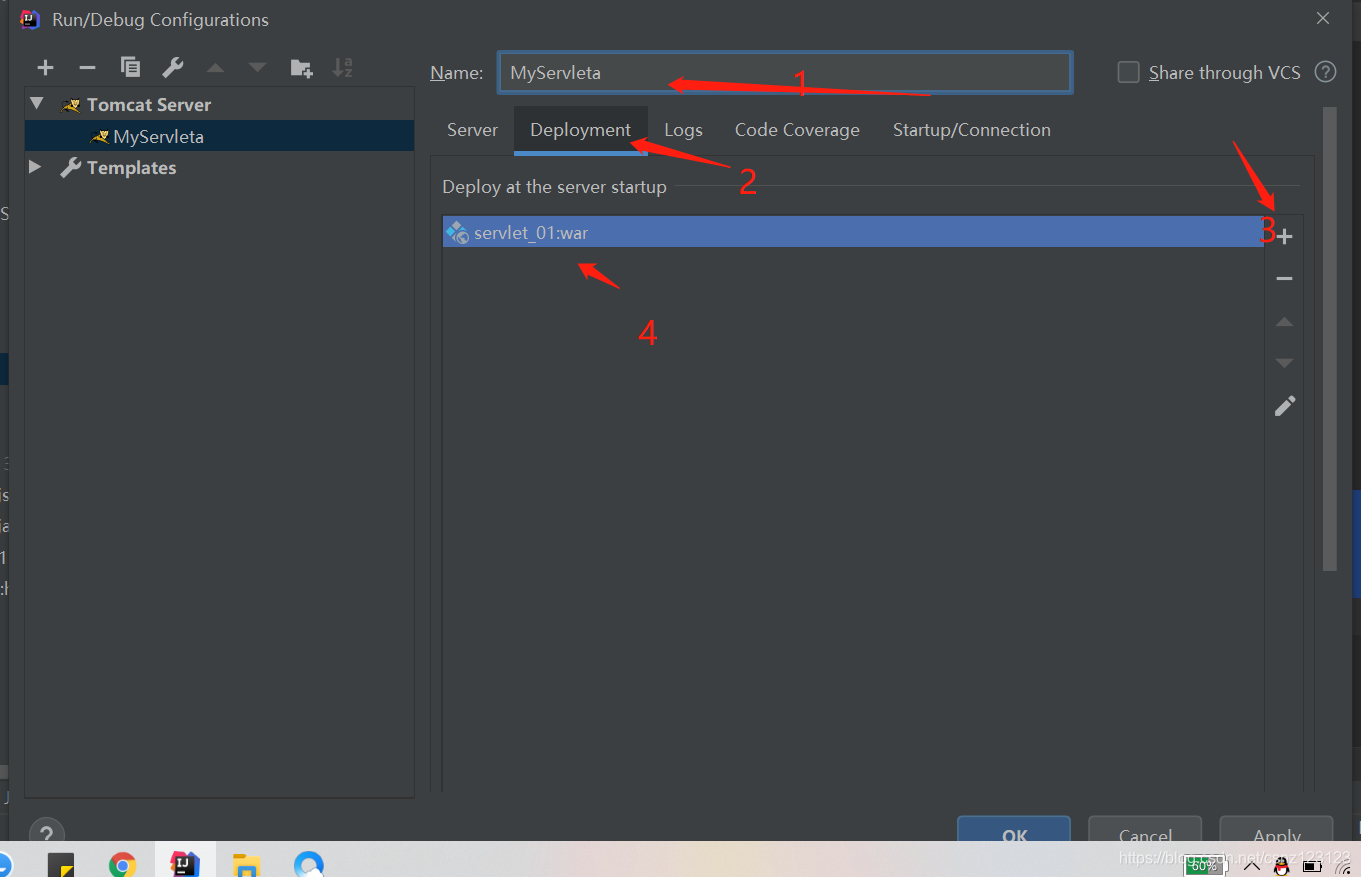Add a new run configuration
This screenshot has height=877, width=1361.
(x=45, y=68)
